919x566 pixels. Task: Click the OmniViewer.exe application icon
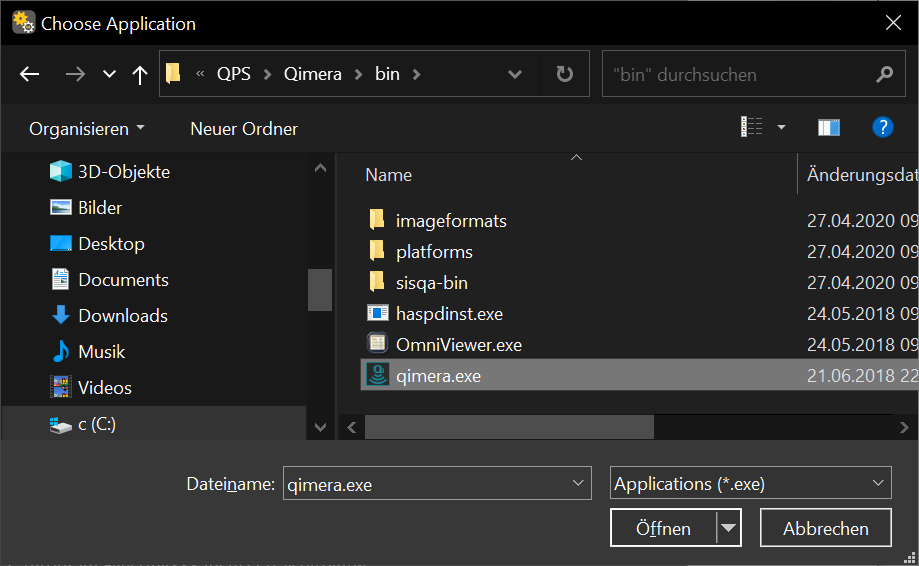377,343
